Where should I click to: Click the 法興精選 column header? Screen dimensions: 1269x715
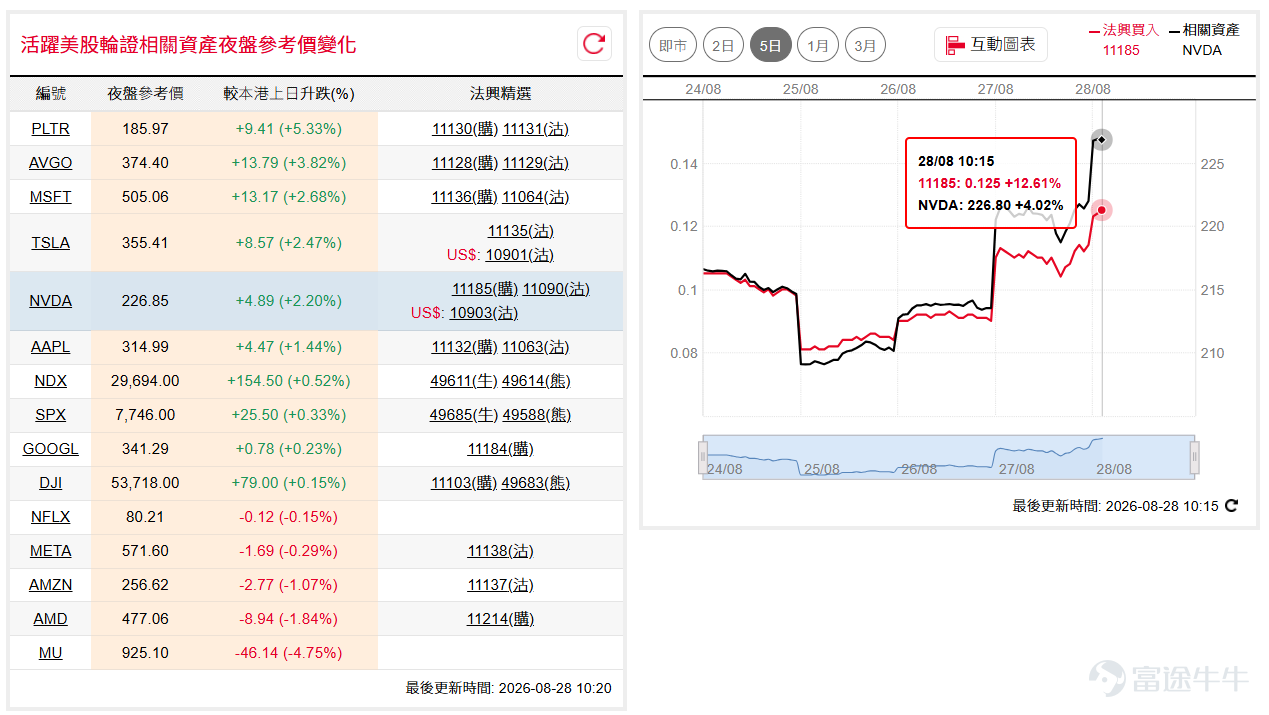tap(501, 94)
